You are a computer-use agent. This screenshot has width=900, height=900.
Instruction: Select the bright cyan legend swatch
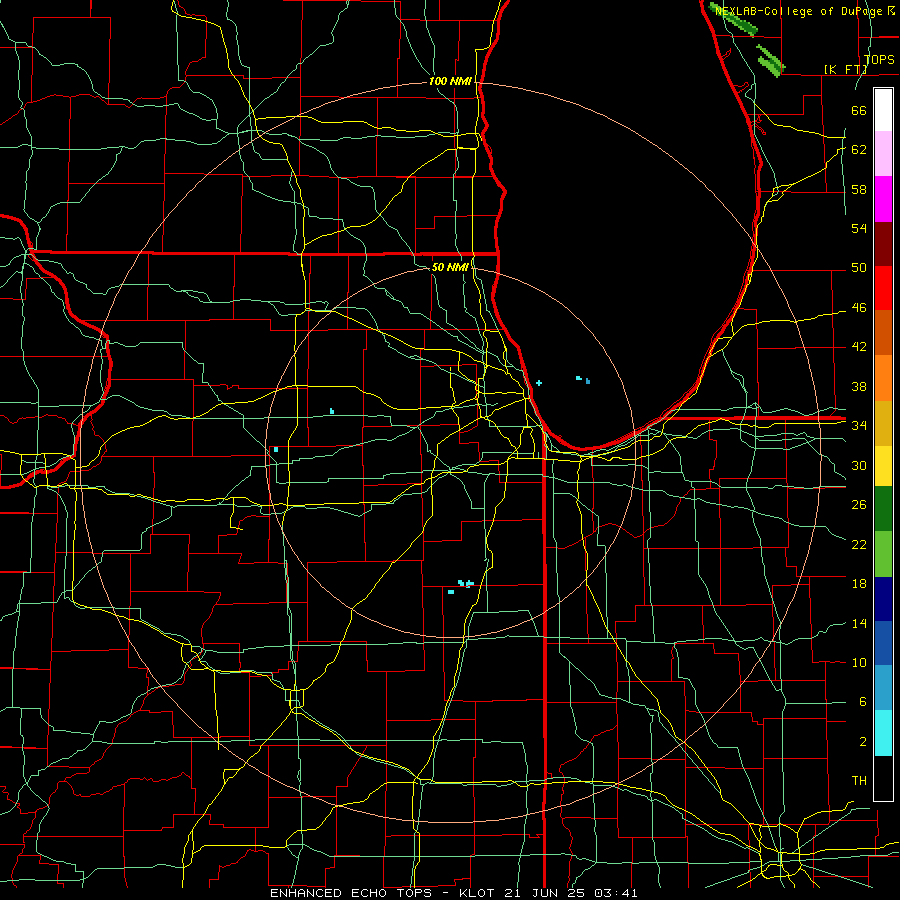[x=883, y=734]
